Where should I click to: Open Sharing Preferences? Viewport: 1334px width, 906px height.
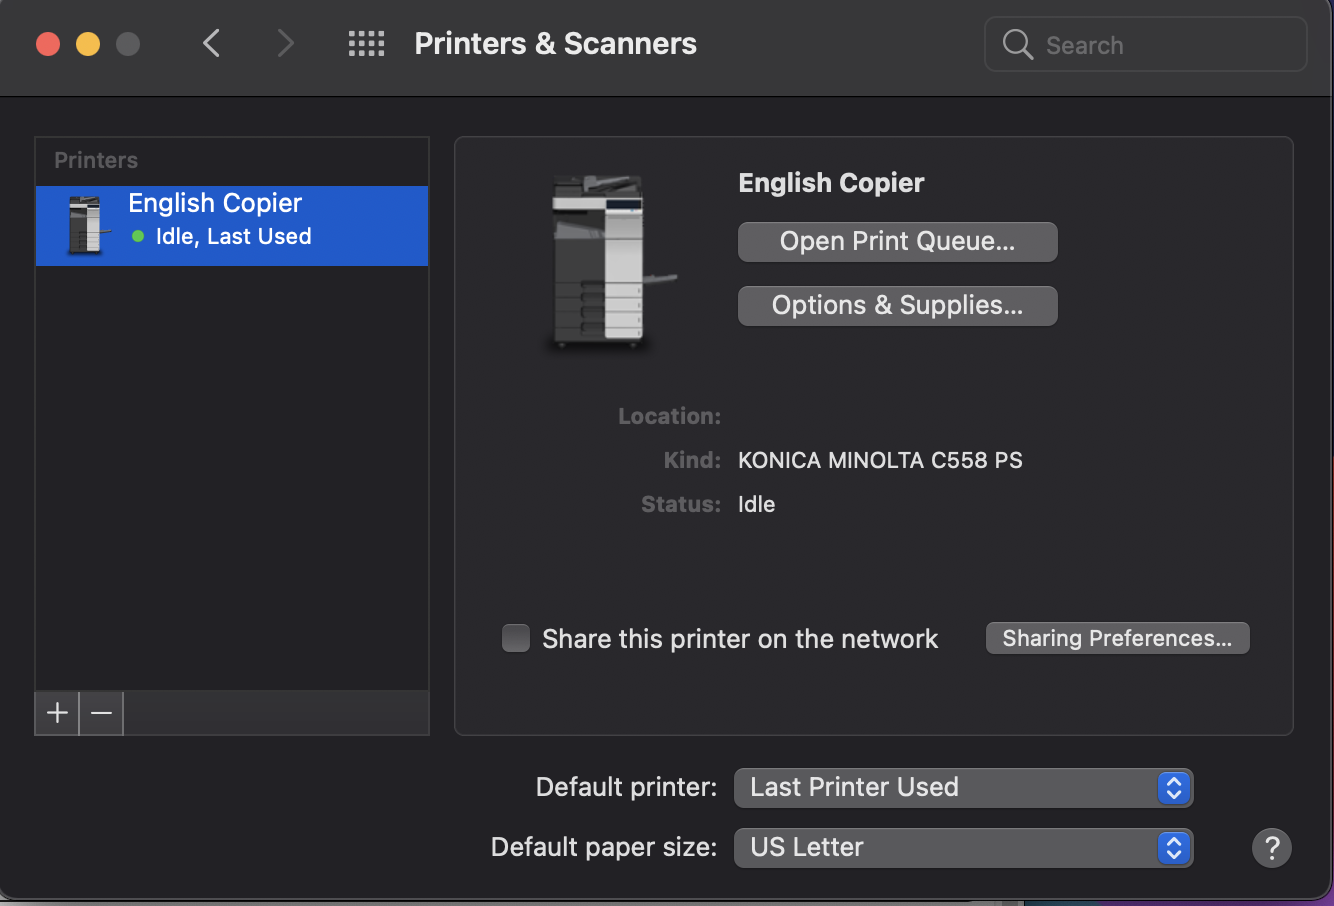coord(1117,638)
